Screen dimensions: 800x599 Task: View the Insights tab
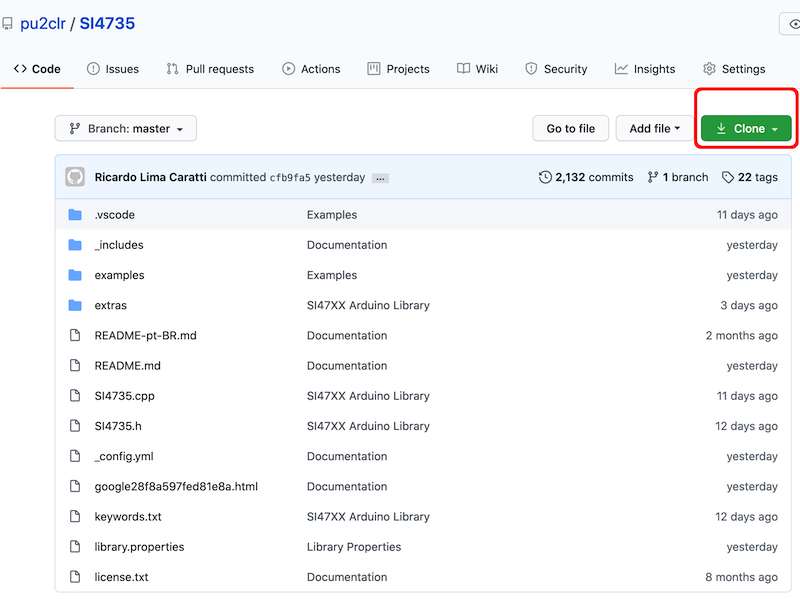[x=645, y=69]
